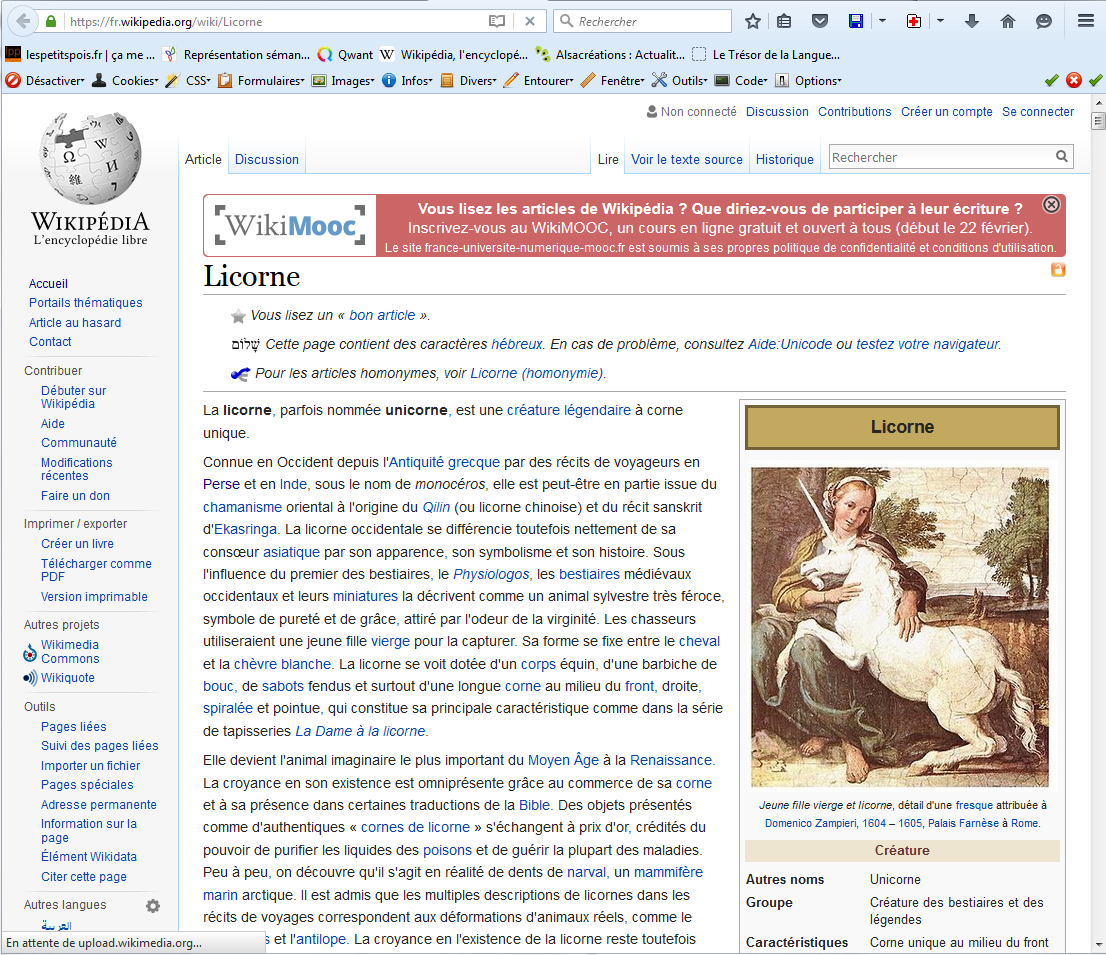Click the Wikipedia search magnifier icon
Screen dimensions: 1106x955
pyautogui.click(x=1061, y=157)
